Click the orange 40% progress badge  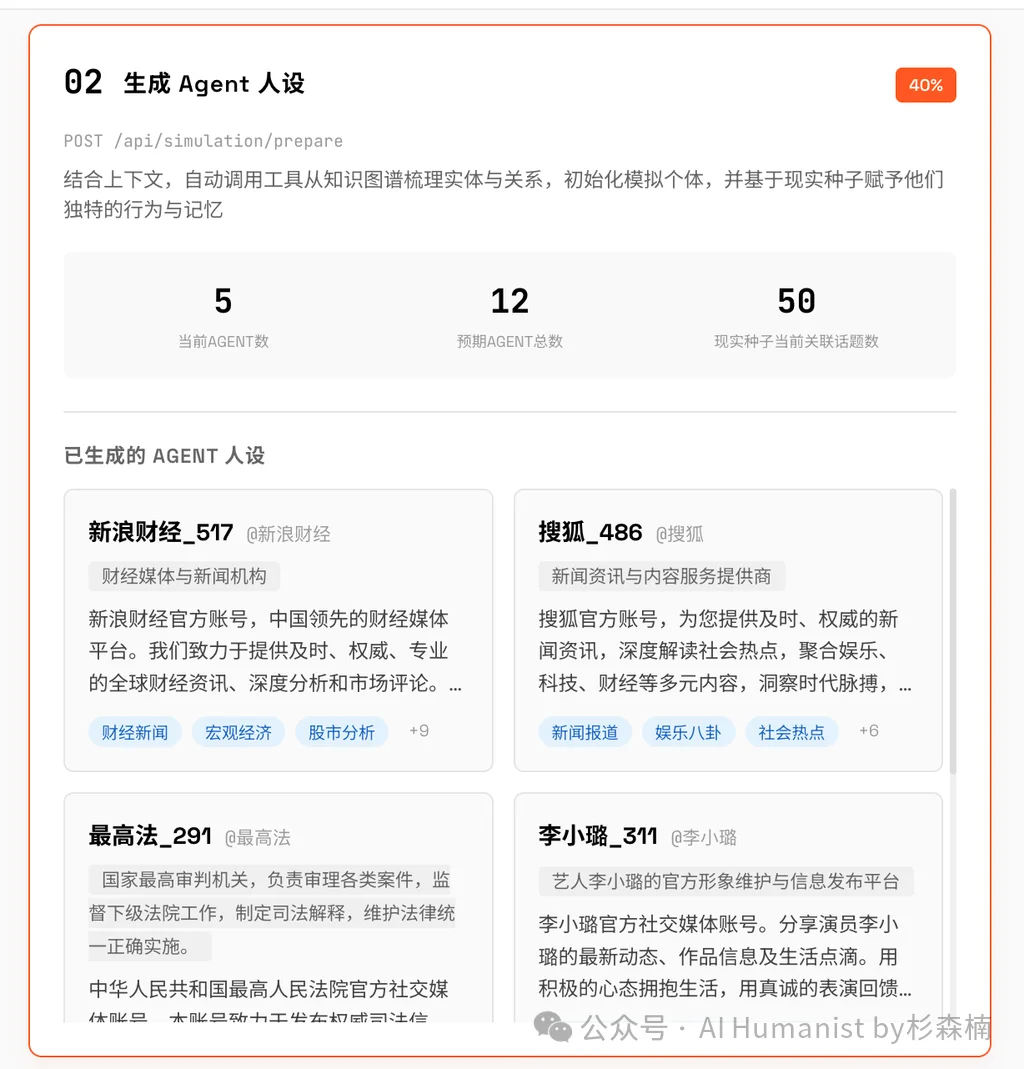pos(925,85)
